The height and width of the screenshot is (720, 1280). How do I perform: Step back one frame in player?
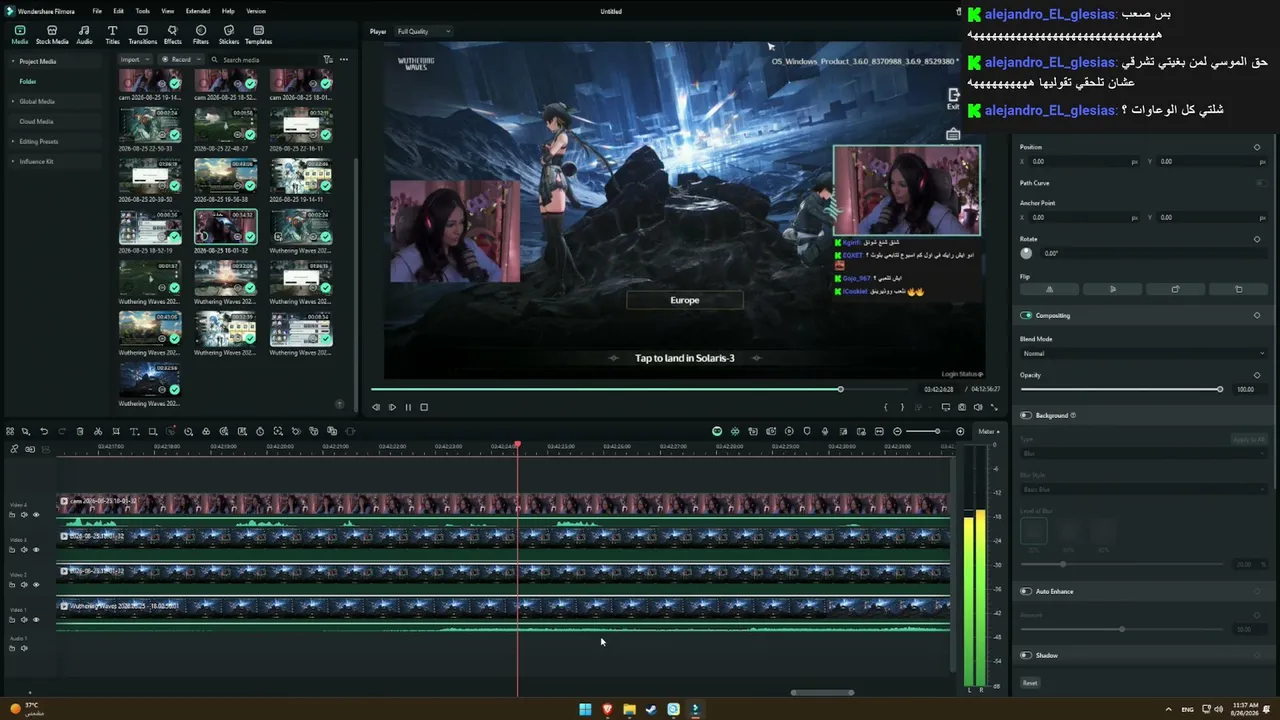click(x=376, y=407)
